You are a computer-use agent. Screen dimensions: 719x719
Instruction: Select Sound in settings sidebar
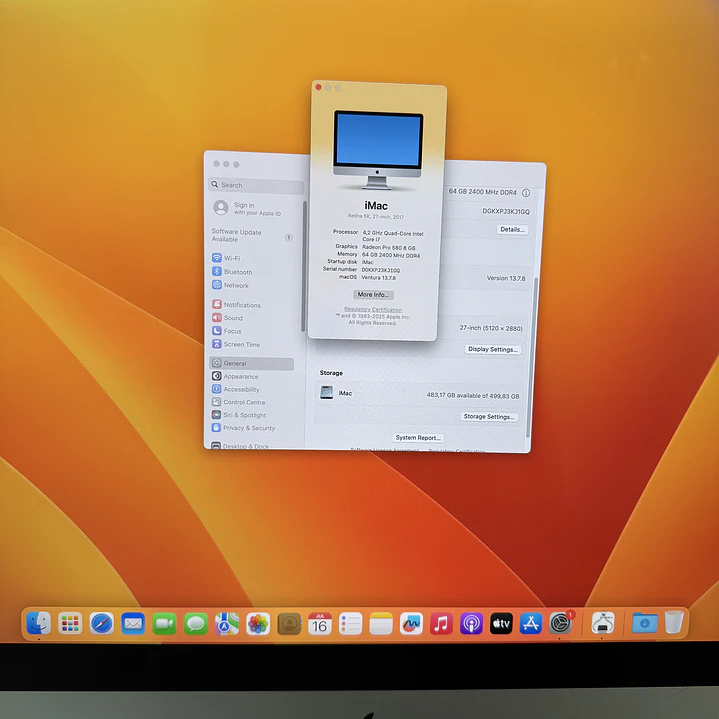pos(228,318)
